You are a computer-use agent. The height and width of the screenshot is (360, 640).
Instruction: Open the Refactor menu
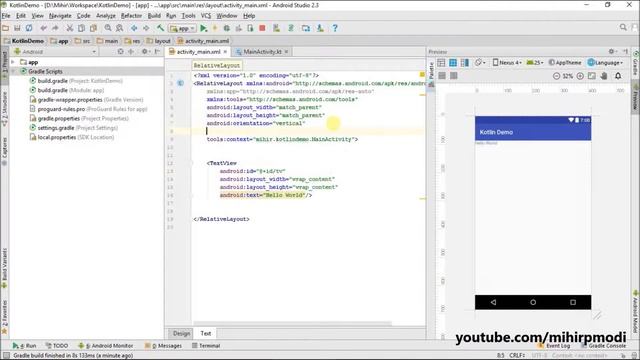point(131,16)
